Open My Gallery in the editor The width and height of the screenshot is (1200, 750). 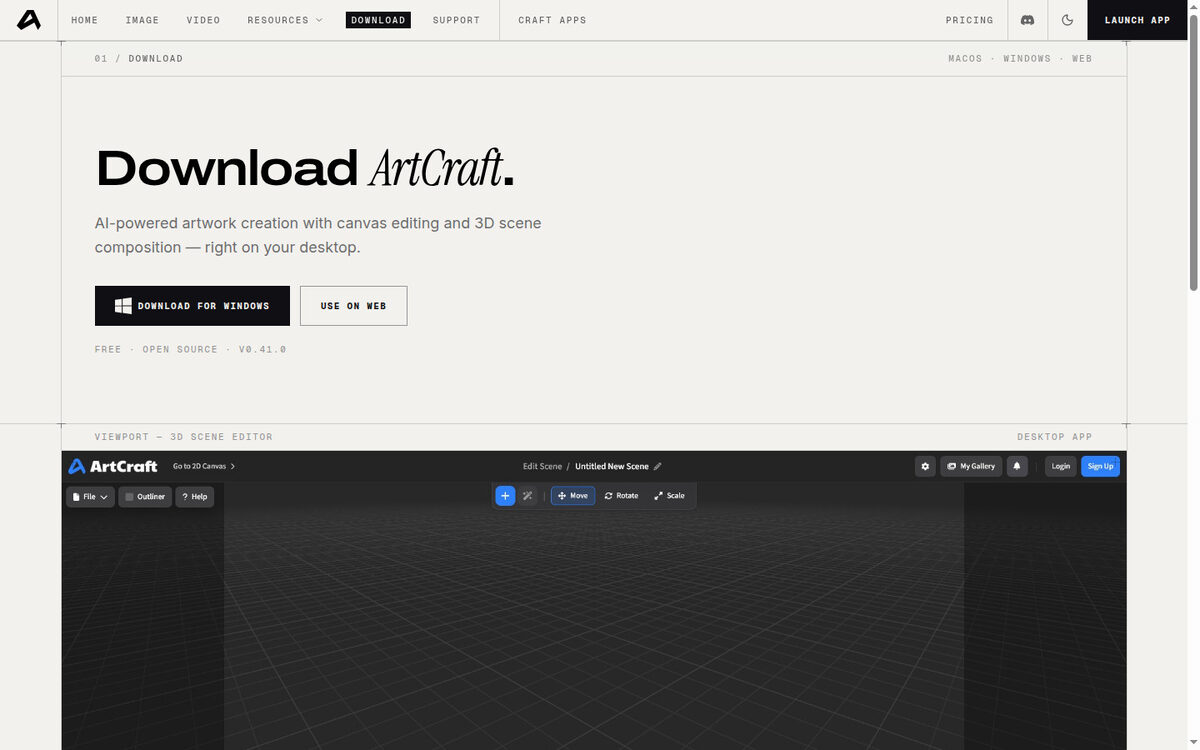[x=971, y=466]
